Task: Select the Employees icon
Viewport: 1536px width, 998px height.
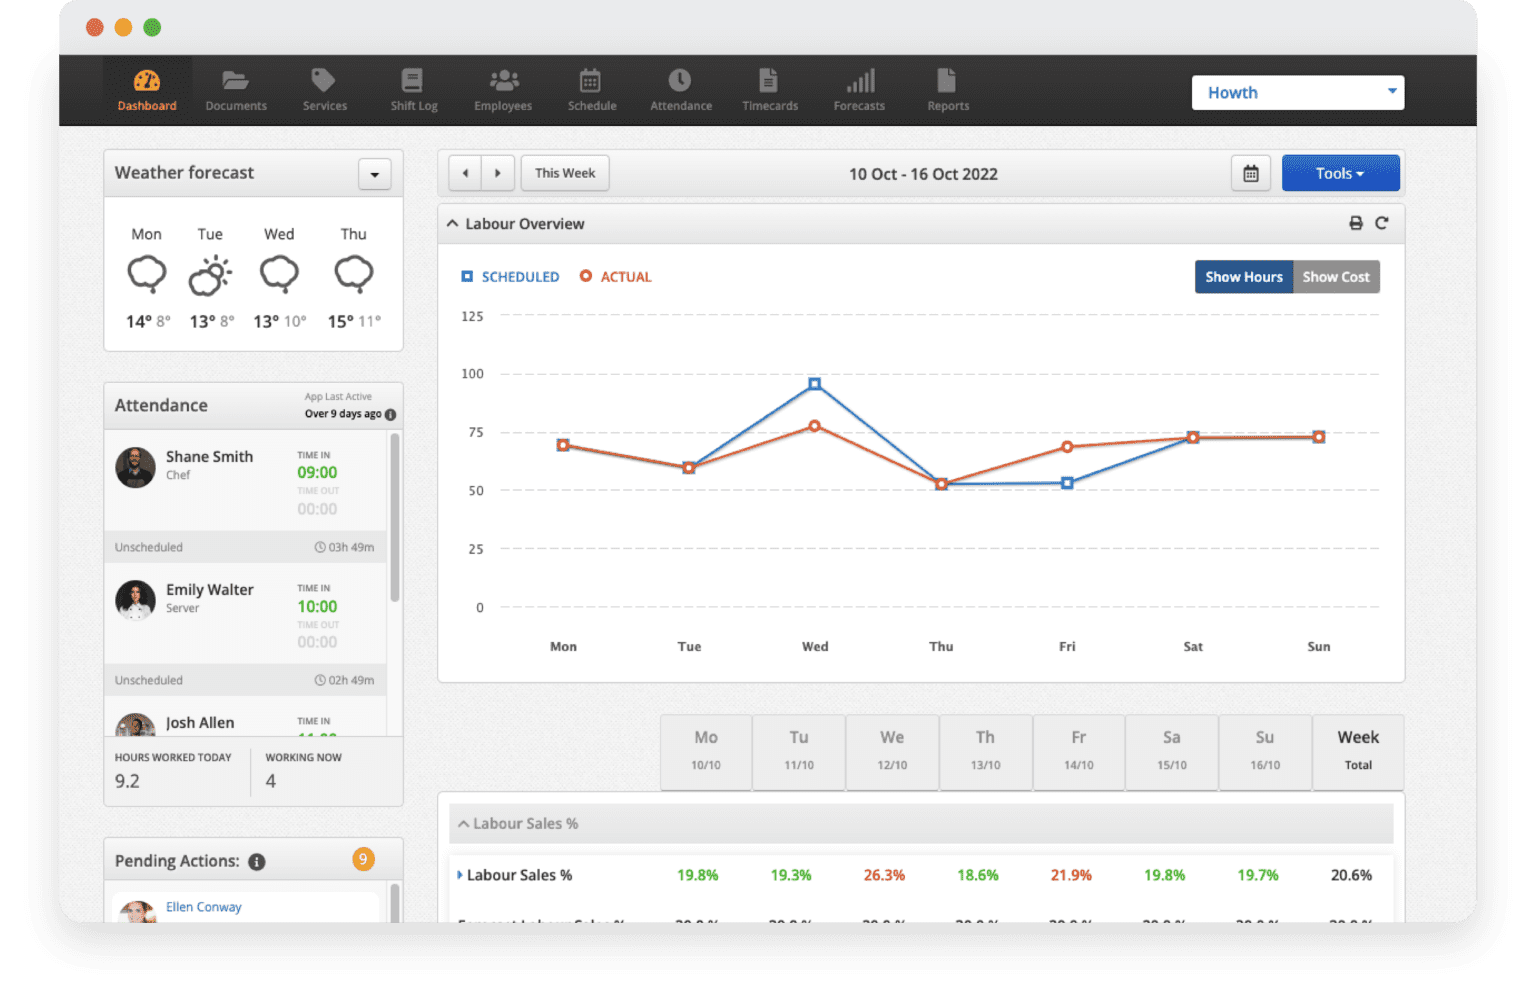Action: [503, 89]
